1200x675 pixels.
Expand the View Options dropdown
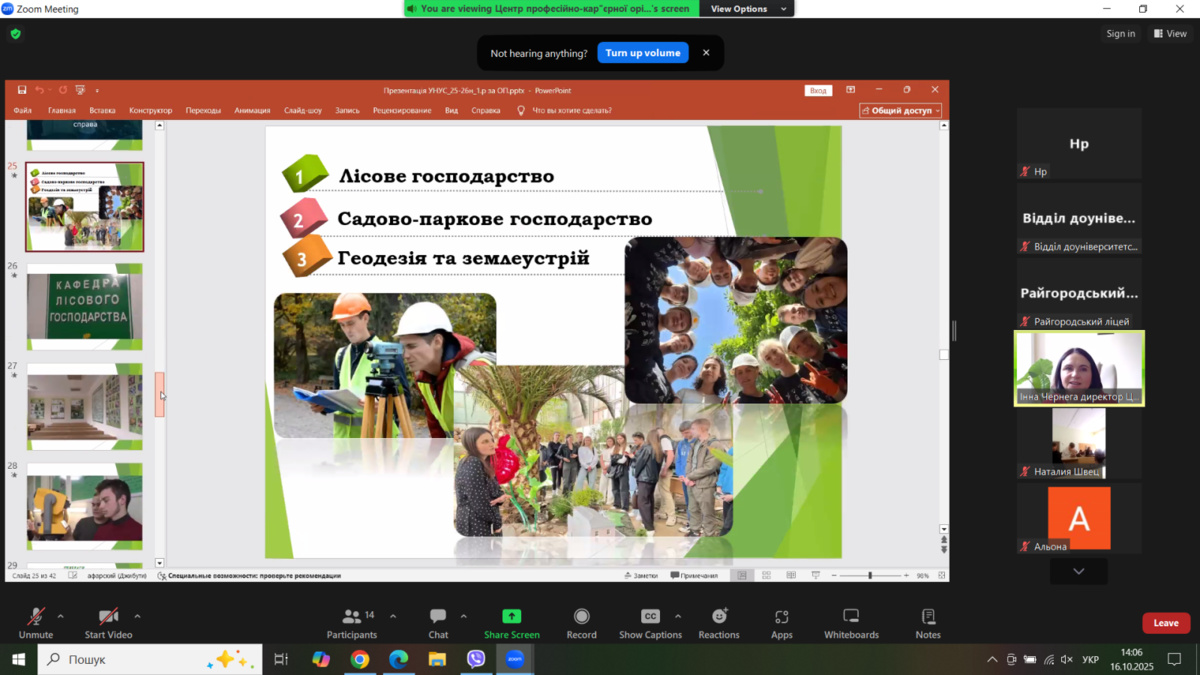click(748, 9)
